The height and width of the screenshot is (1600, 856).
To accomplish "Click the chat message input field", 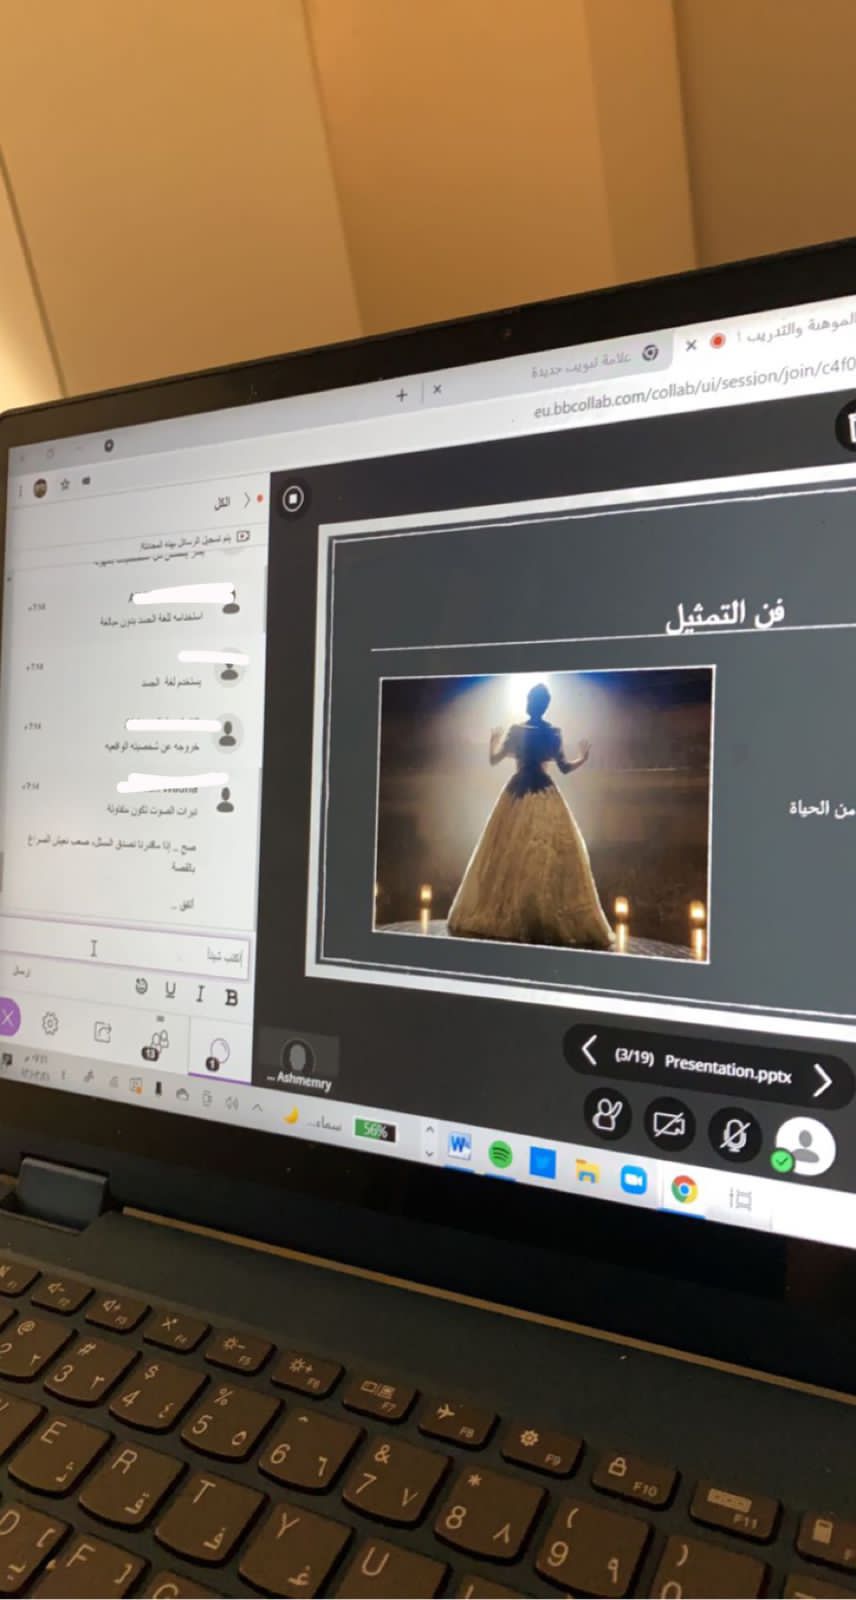I will click(x=130, y=951).
